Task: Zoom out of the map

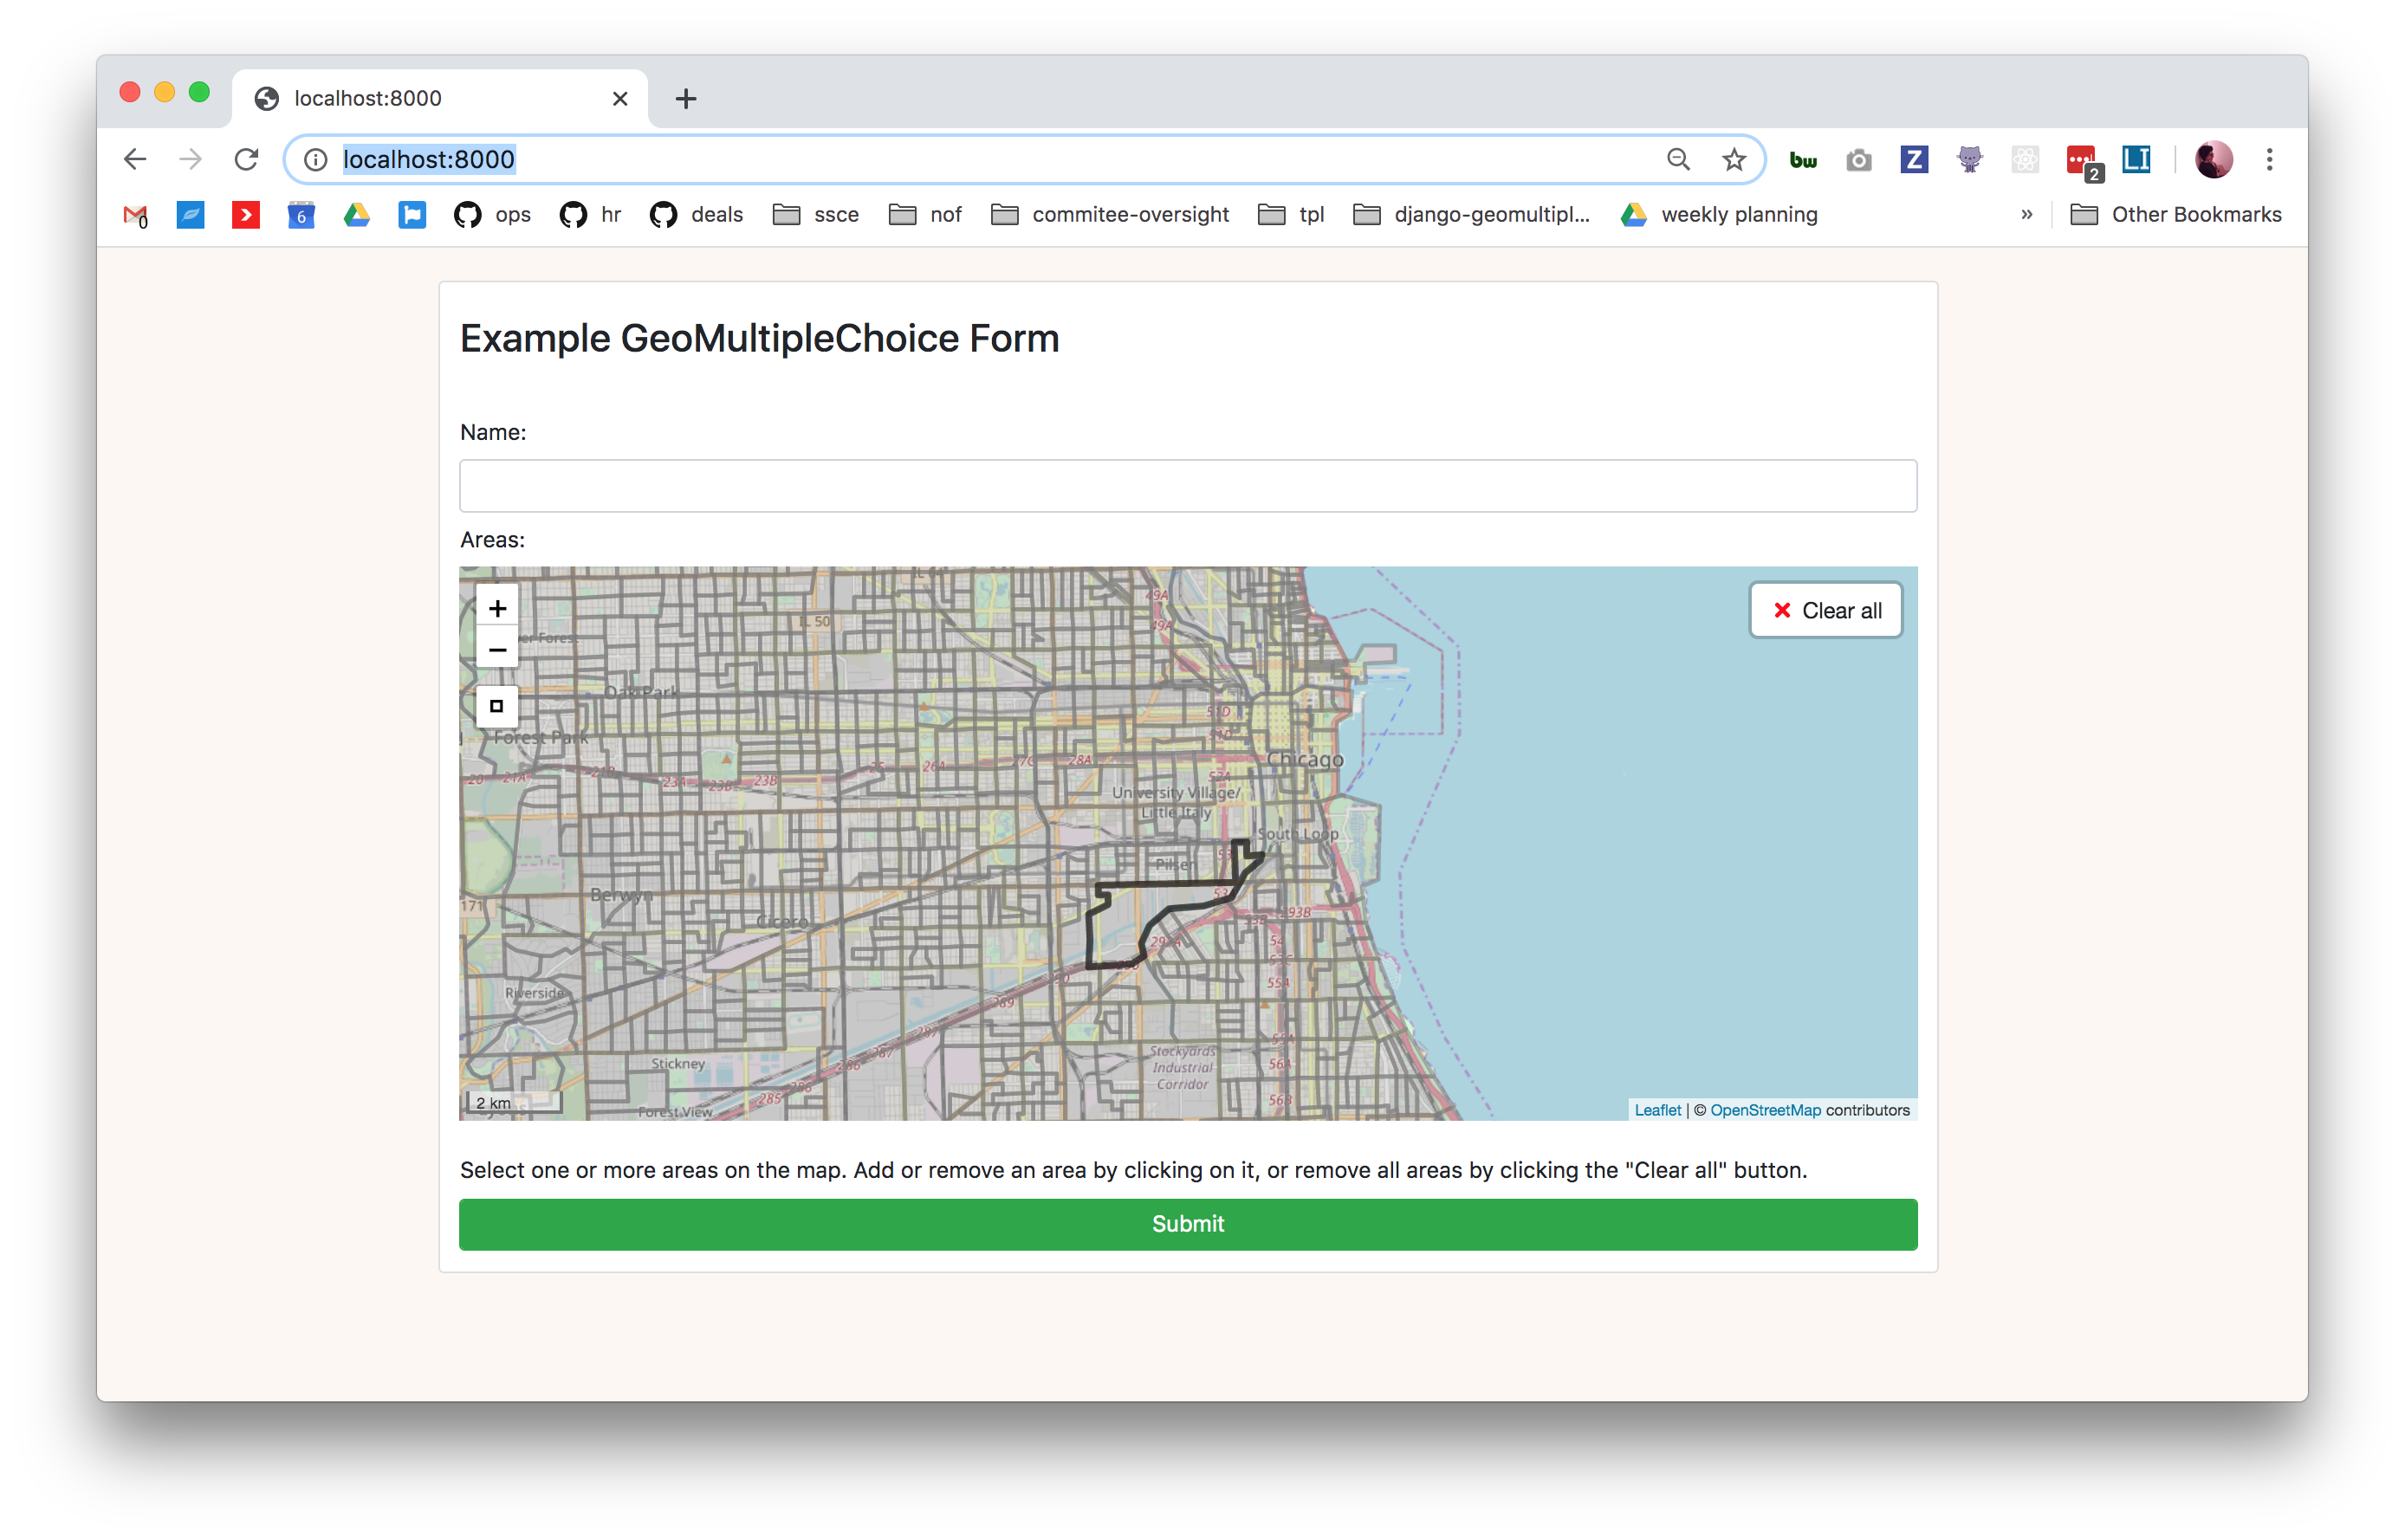Action: pos(497,650)
